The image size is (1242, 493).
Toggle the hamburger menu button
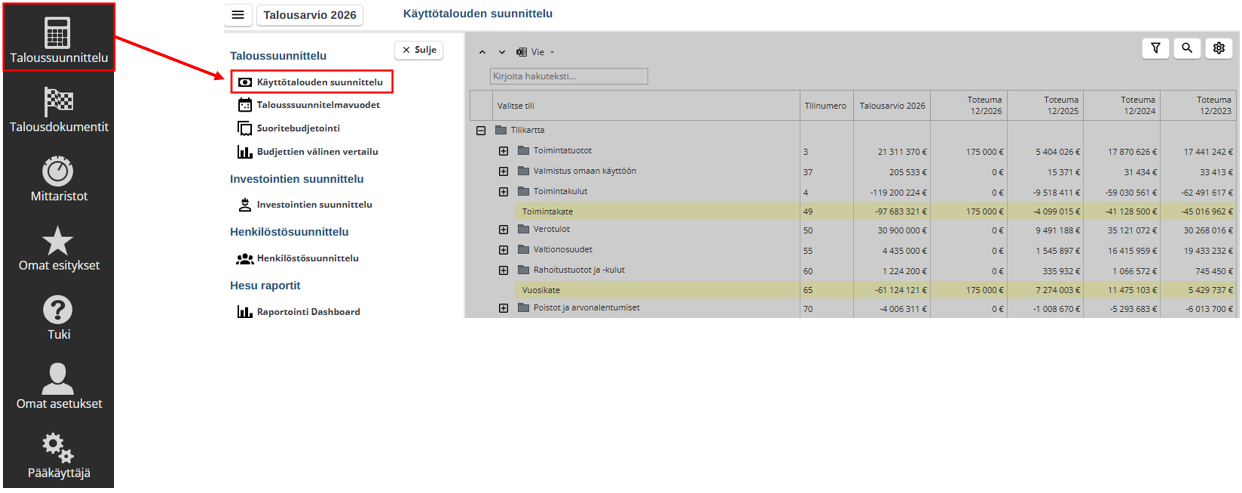click(237, 15)
